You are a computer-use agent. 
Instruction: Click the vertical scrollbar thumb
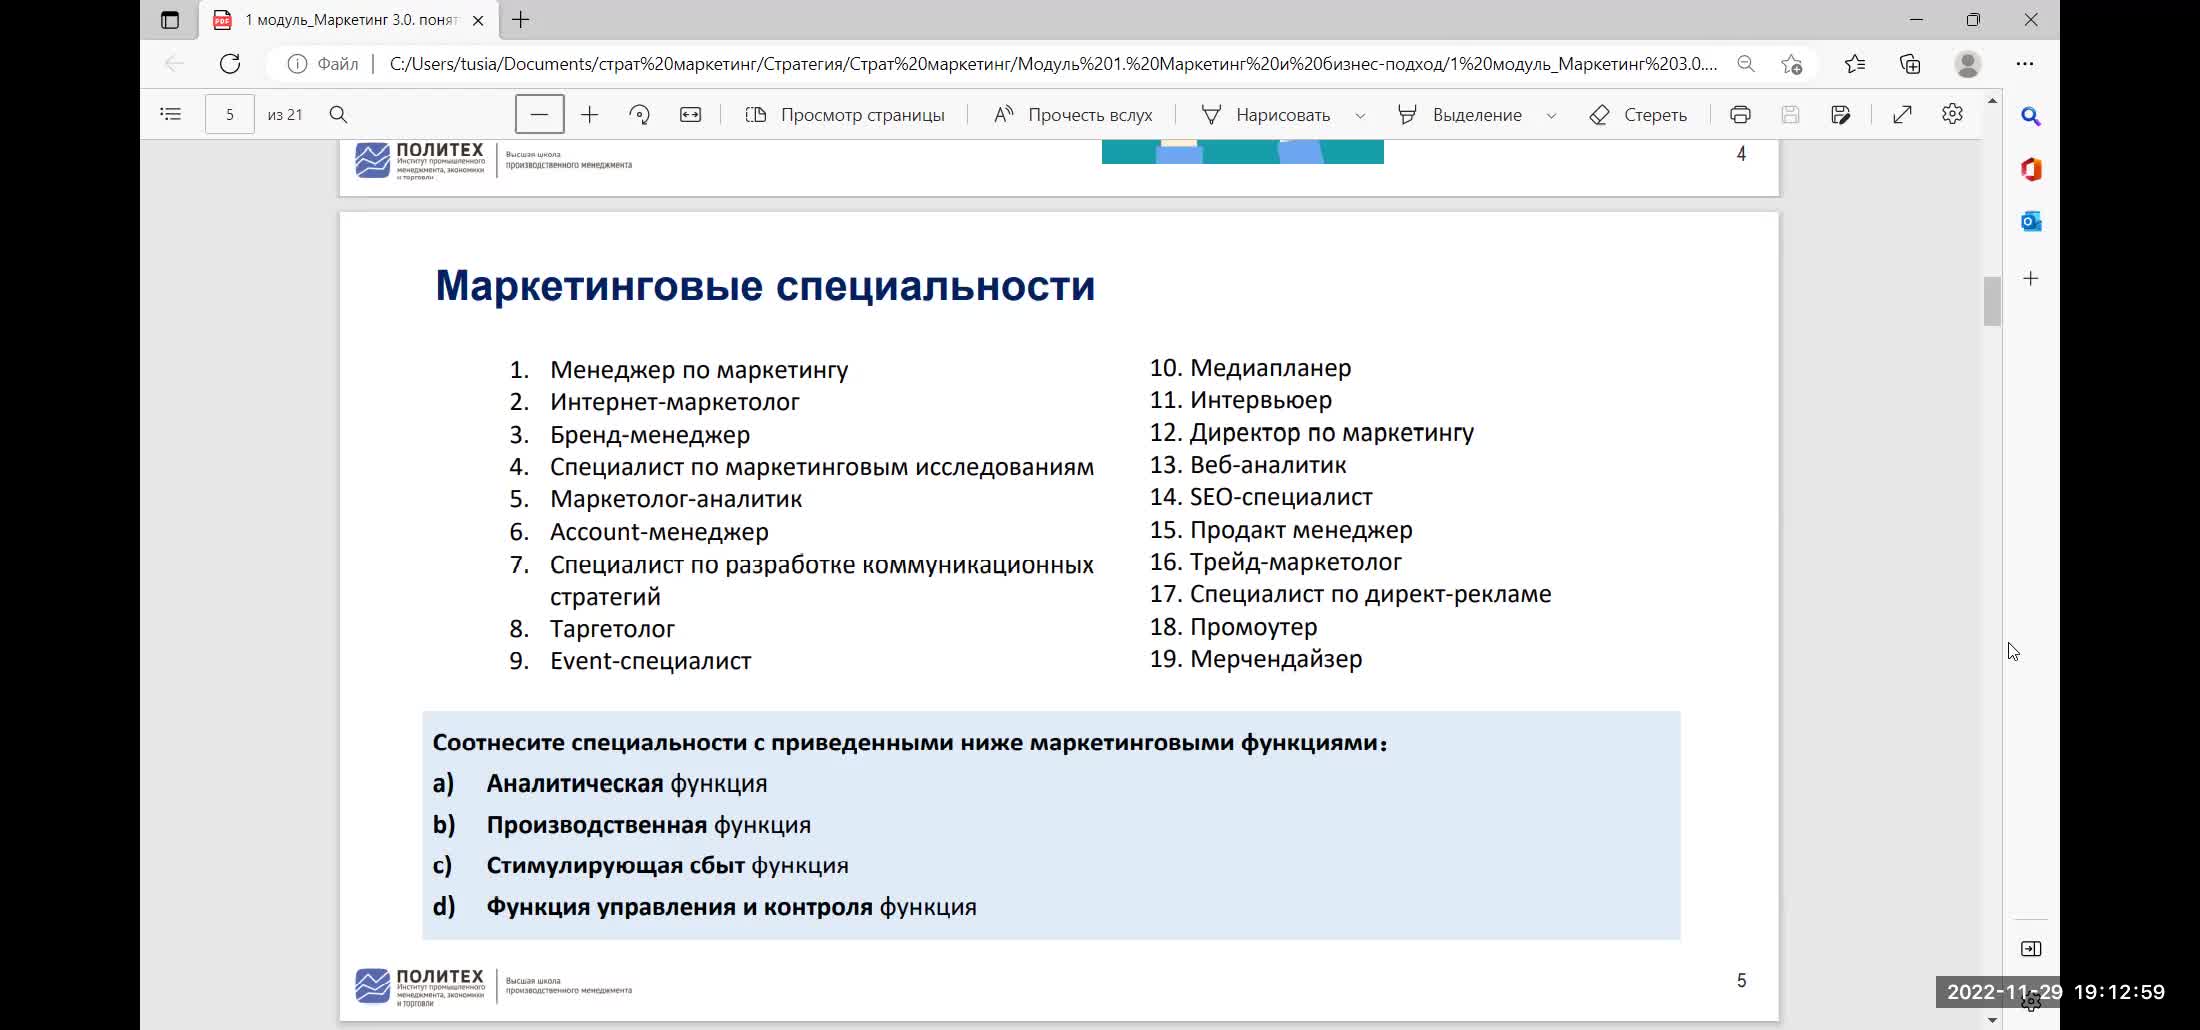click(1992, 301)
